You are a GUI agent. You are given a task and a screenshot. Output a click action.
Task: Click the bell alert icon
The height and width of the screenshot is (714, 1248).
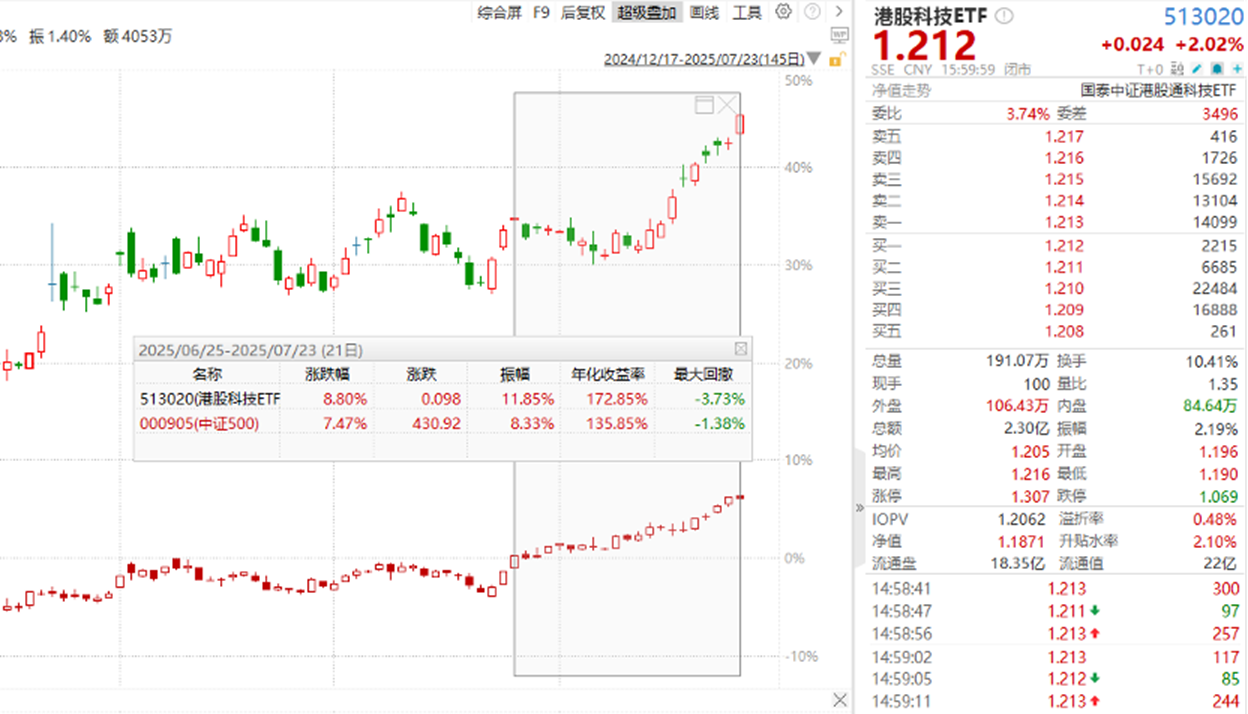pos(1216,70)
